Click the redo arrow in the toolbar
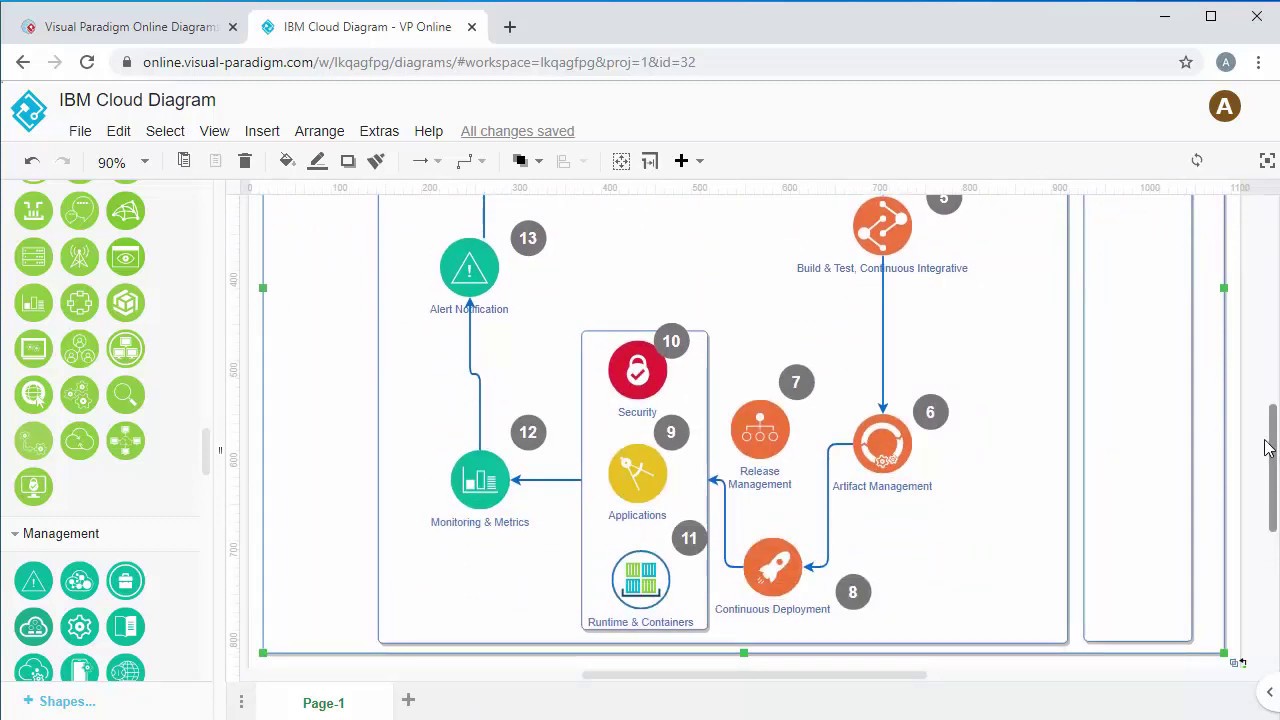This screenshot has width=1280, height=720. click(x=63, y=161)
